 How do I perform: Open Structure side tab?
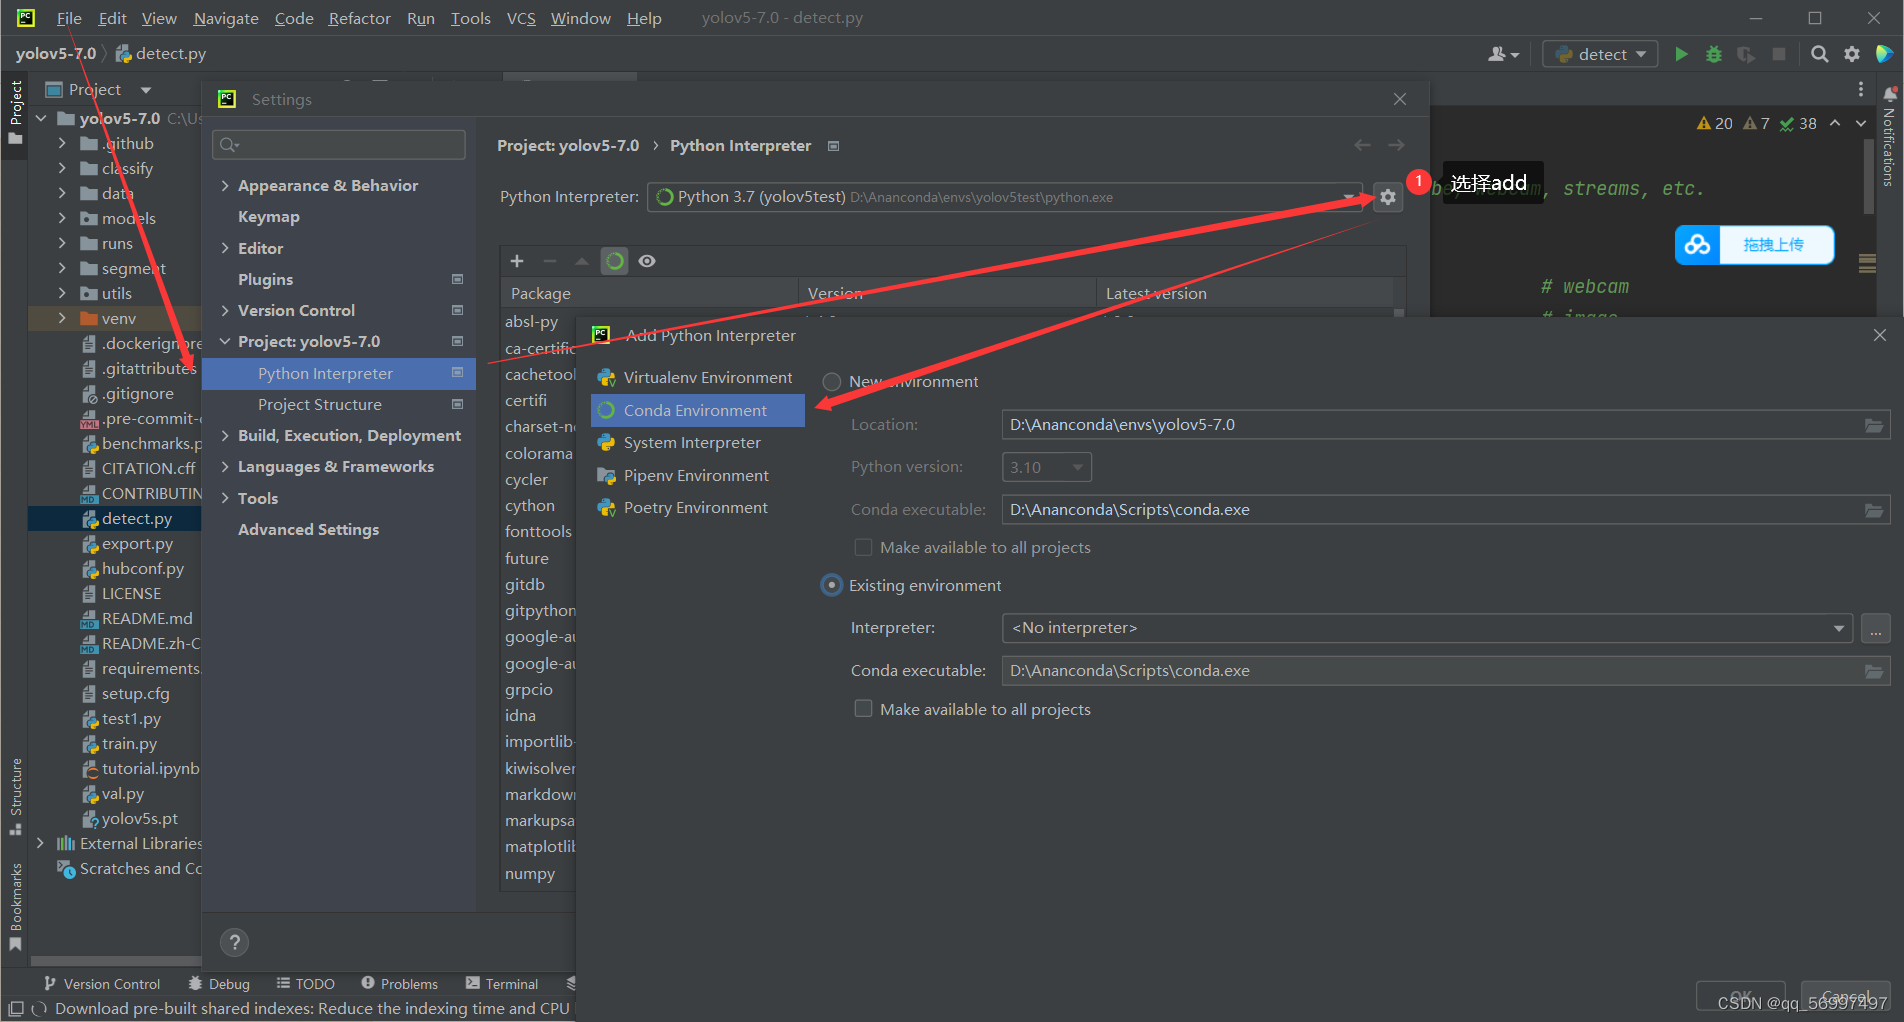click(x=15, y=797)
